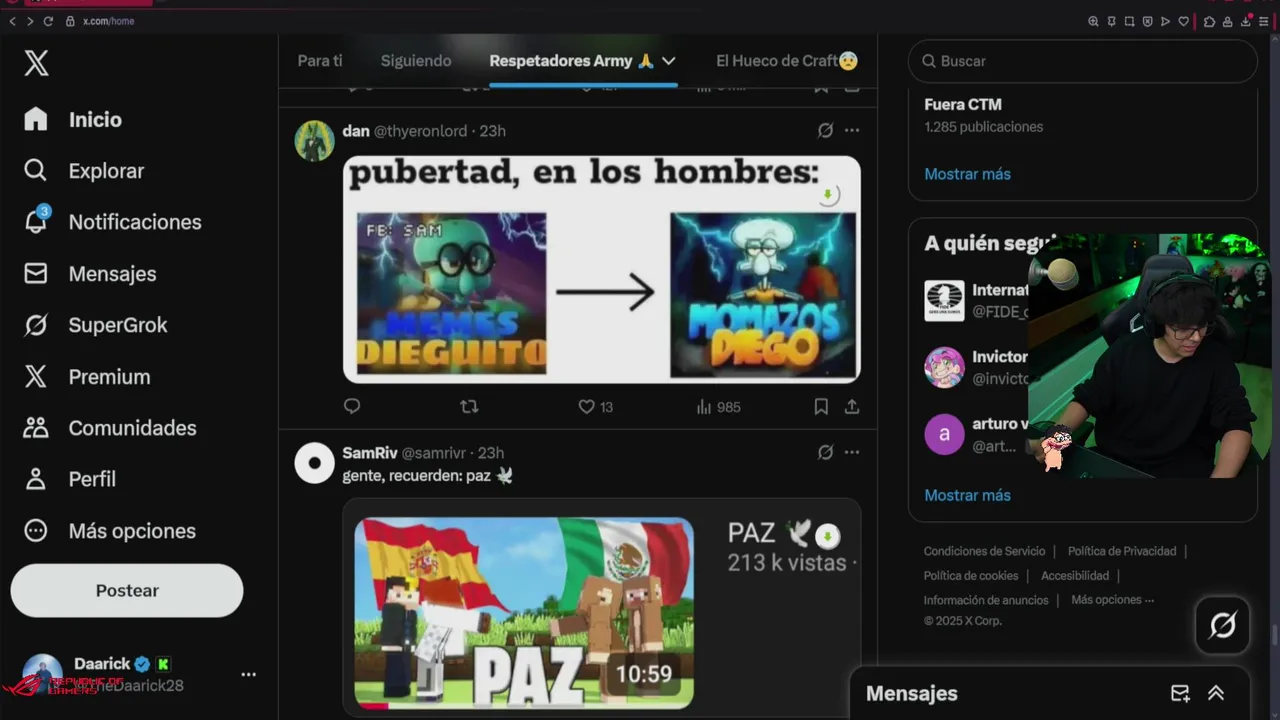This screenshot has width=1280, height=720.
Task: Go forward in the browser
Action: pos(29,21)
